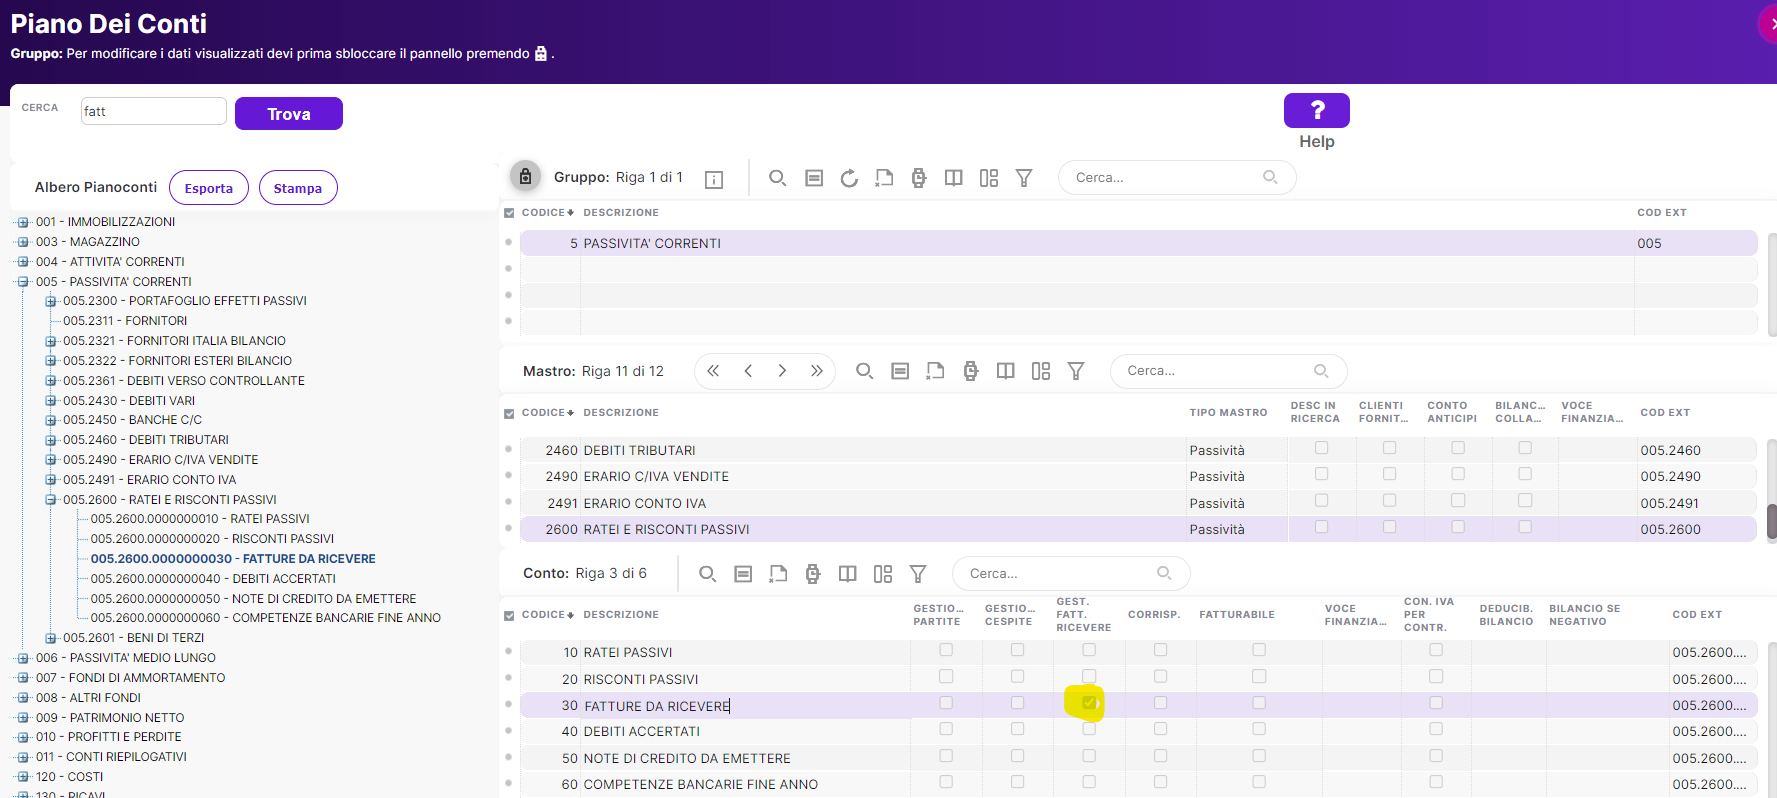Image resolution: width=1777 pixels, height=798 pixels.
Task: Click the print icon in the Mastro toolbar
Action: point(971,371)
